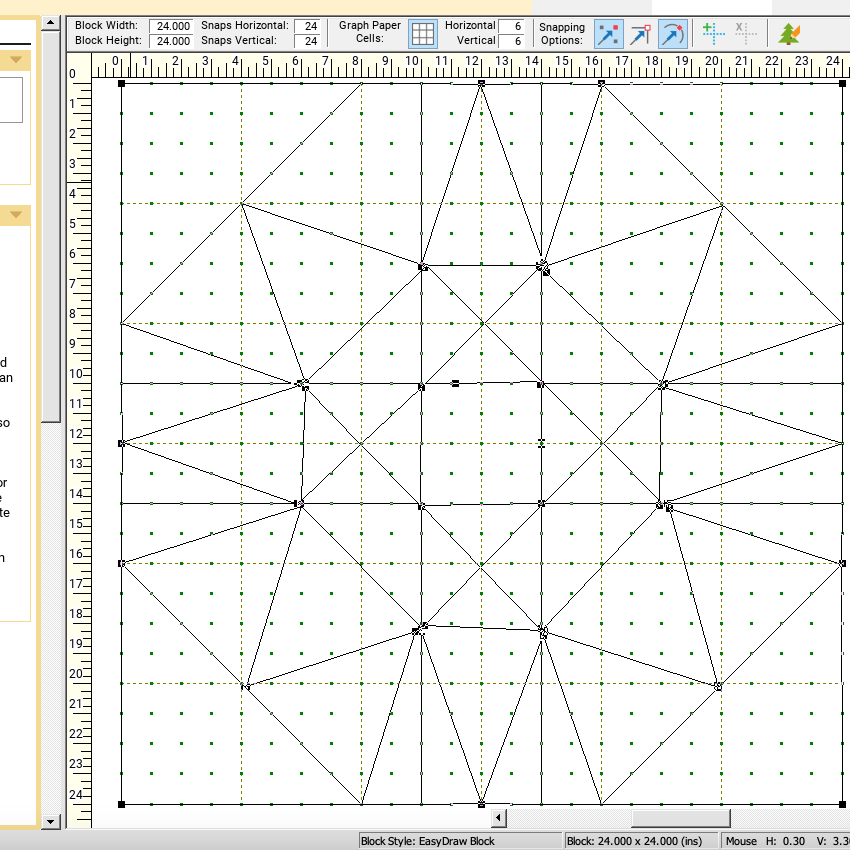Expand the upper left panel dropdown arrow
Image resolution: width=850 pixels, height=850 pixels.
pyautogui.click(x=17, y=60)
